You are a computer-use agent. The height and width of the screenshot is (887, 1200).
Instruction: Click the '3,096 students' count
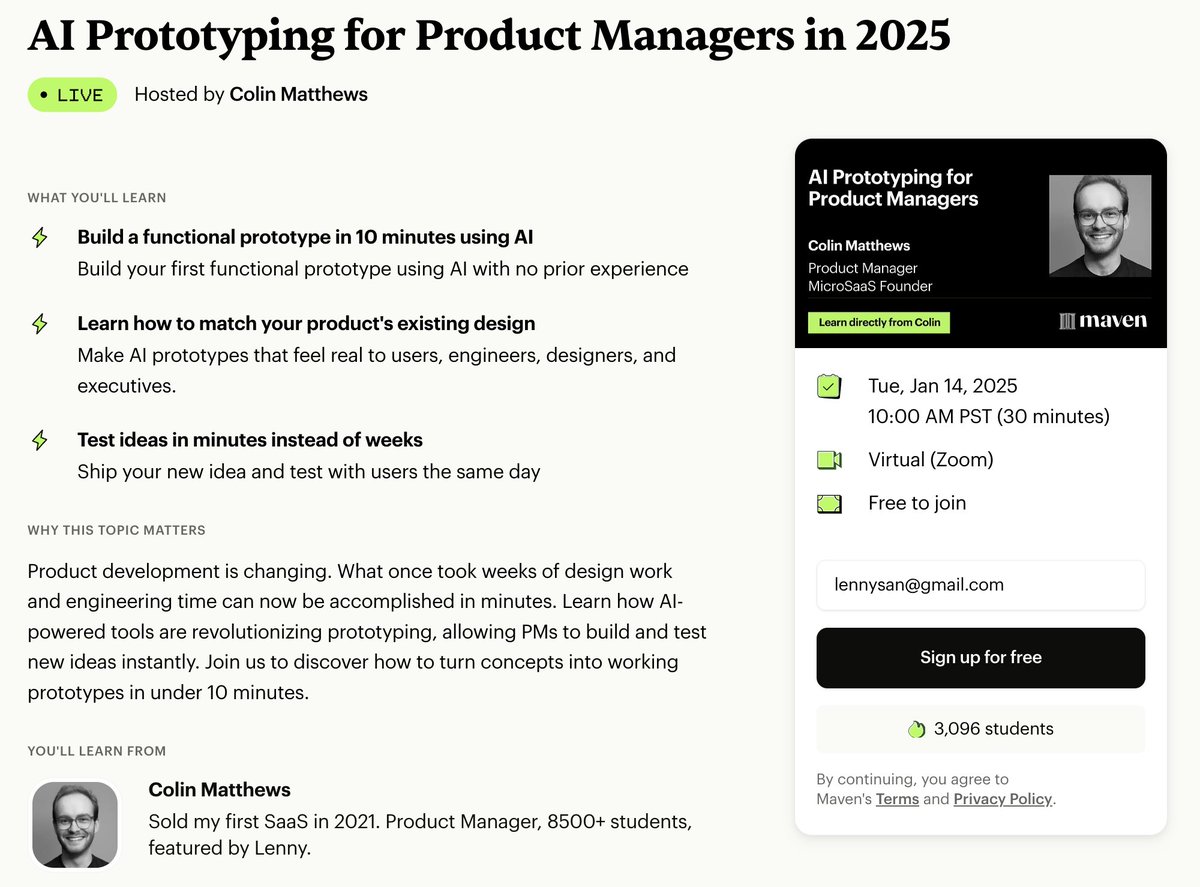pyautogui.click(x=994, y=729)
